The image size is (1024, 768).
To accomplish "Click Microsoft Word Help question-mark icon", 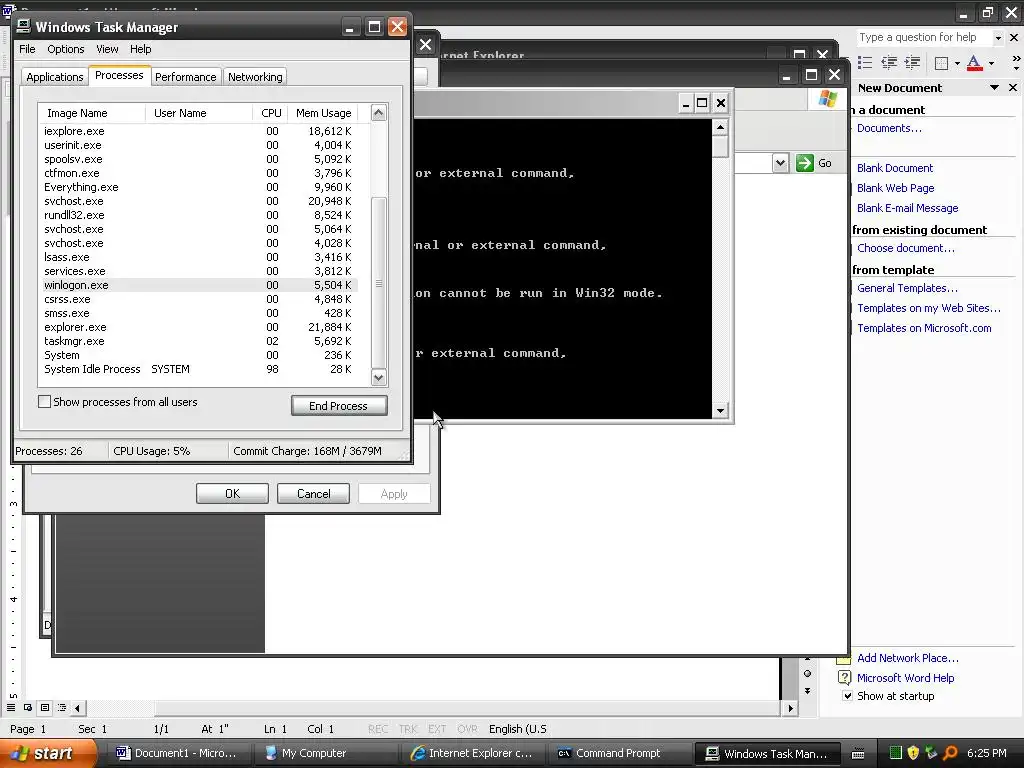I will (844, 678).
